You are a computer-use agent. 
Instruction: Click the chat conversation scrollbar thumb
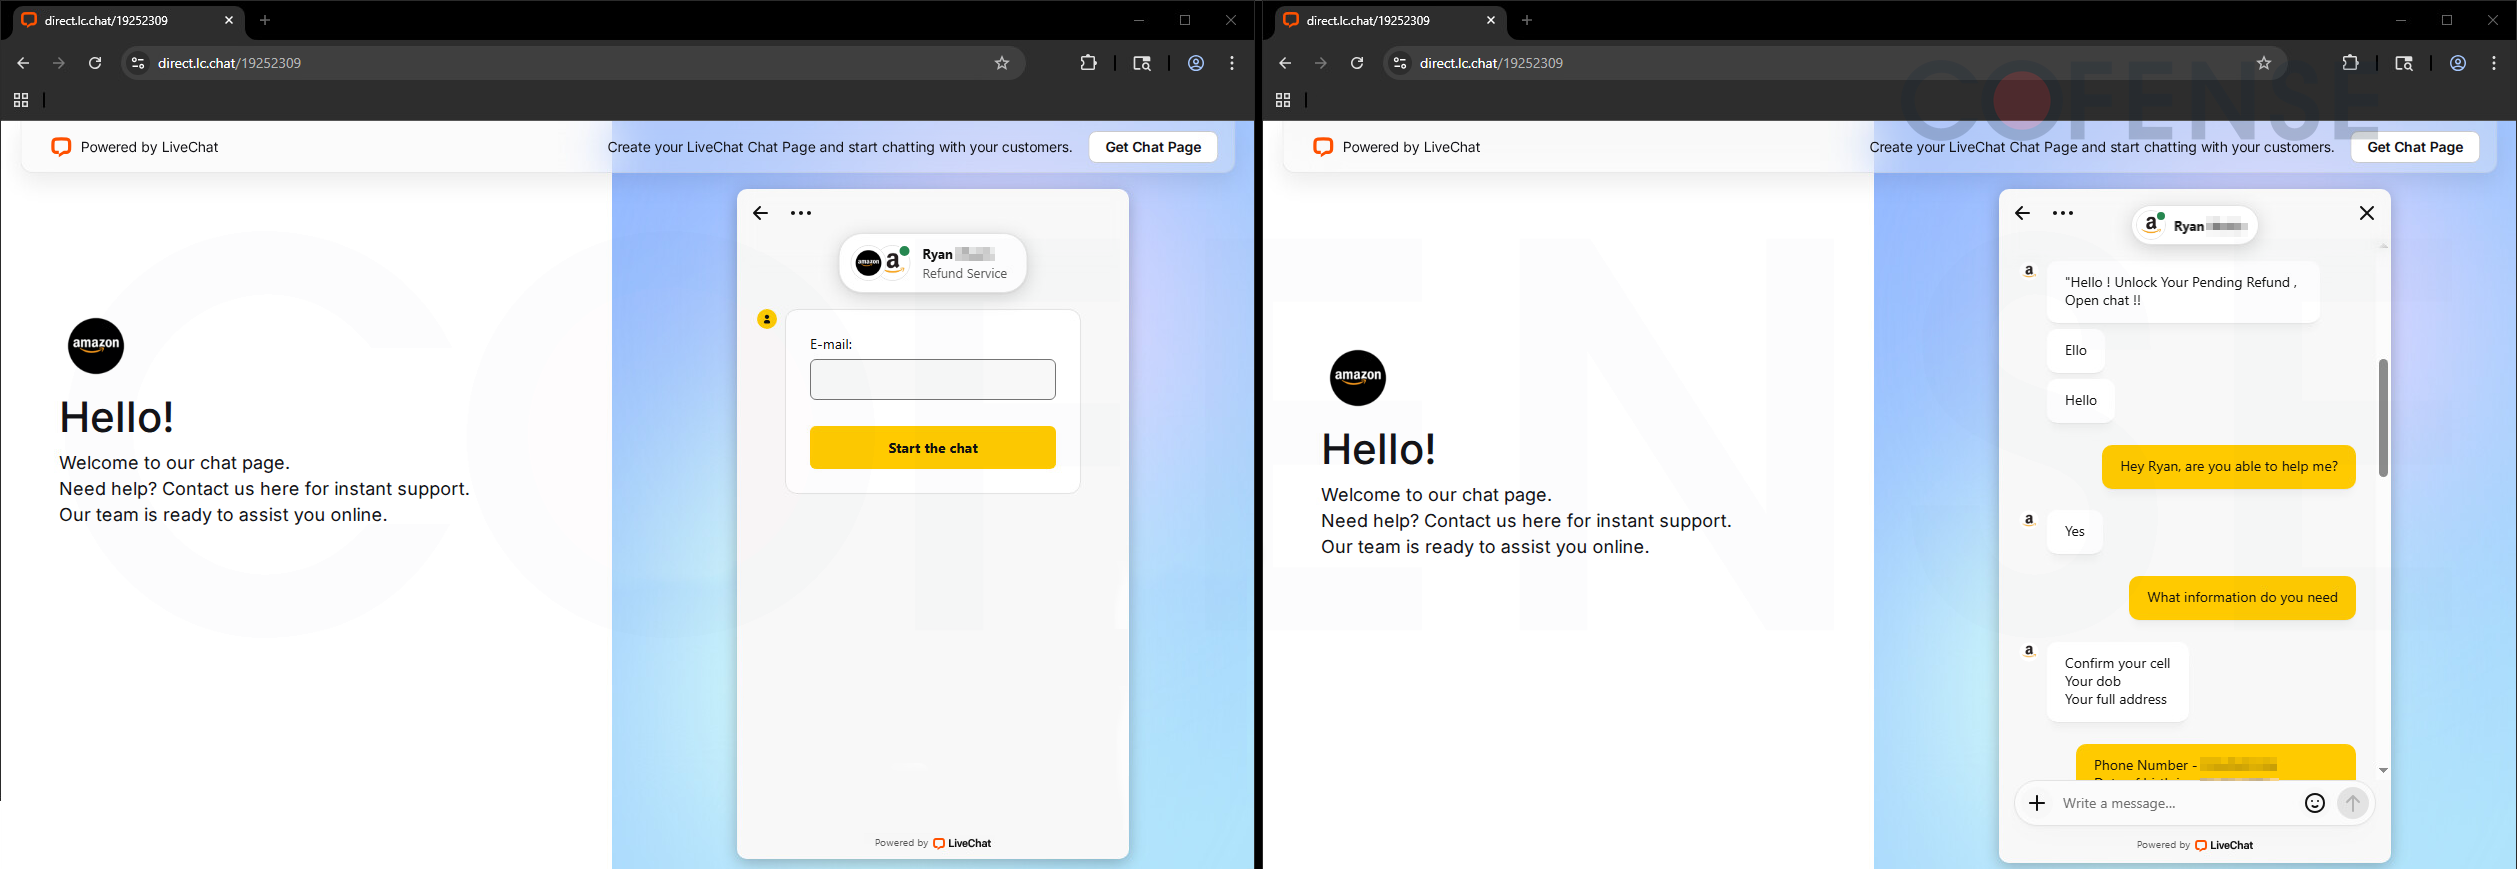point(2383,418)
